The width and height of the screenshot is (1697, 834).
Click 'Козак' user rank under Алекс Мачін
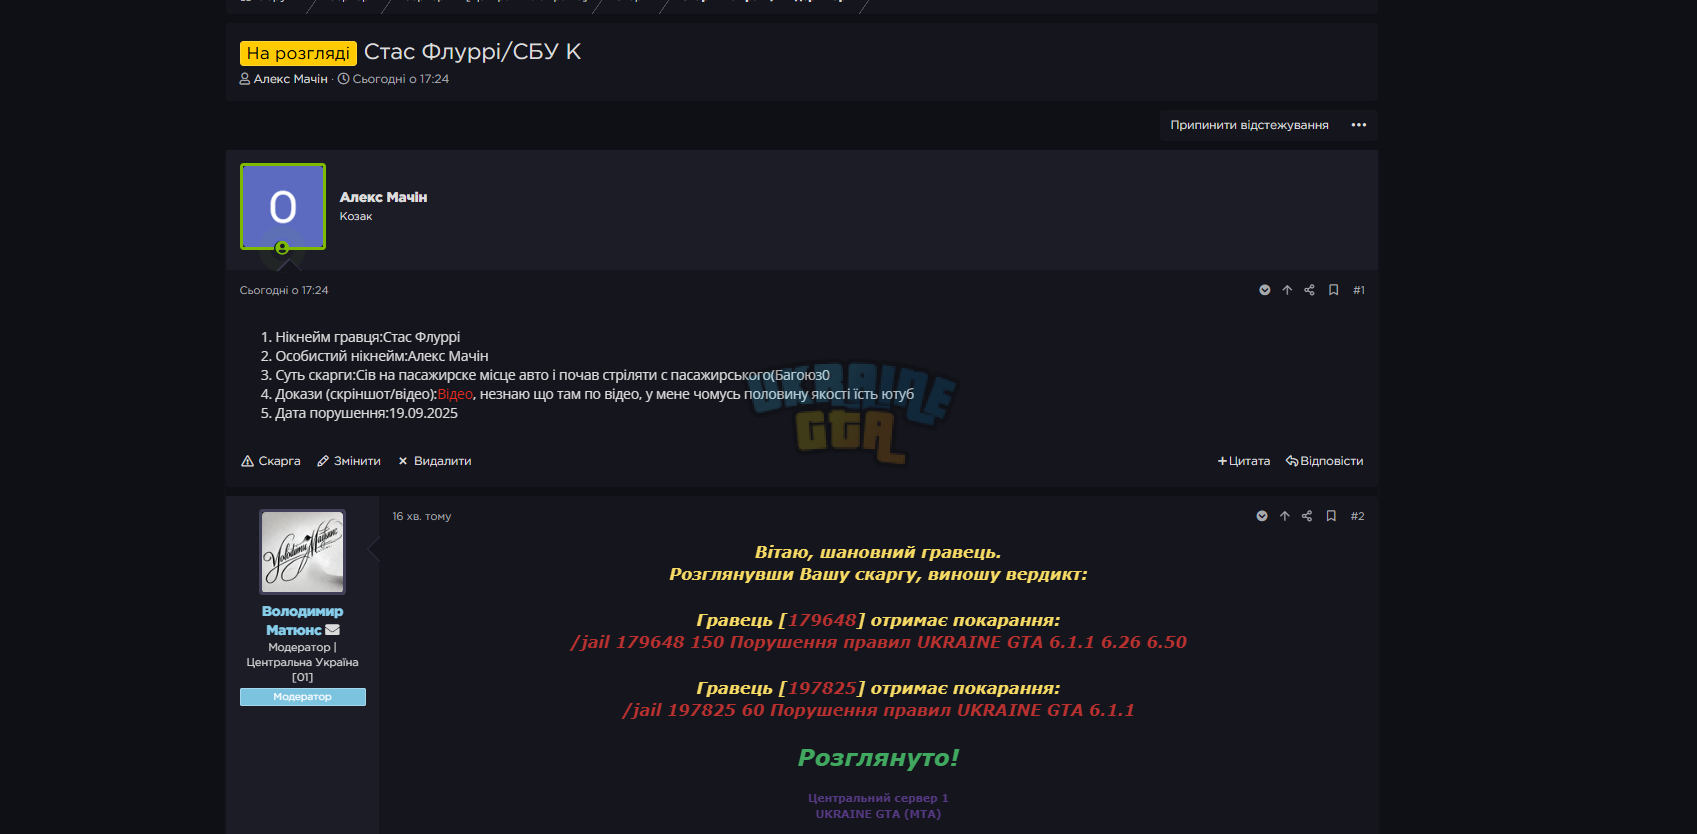coord(355,216)
